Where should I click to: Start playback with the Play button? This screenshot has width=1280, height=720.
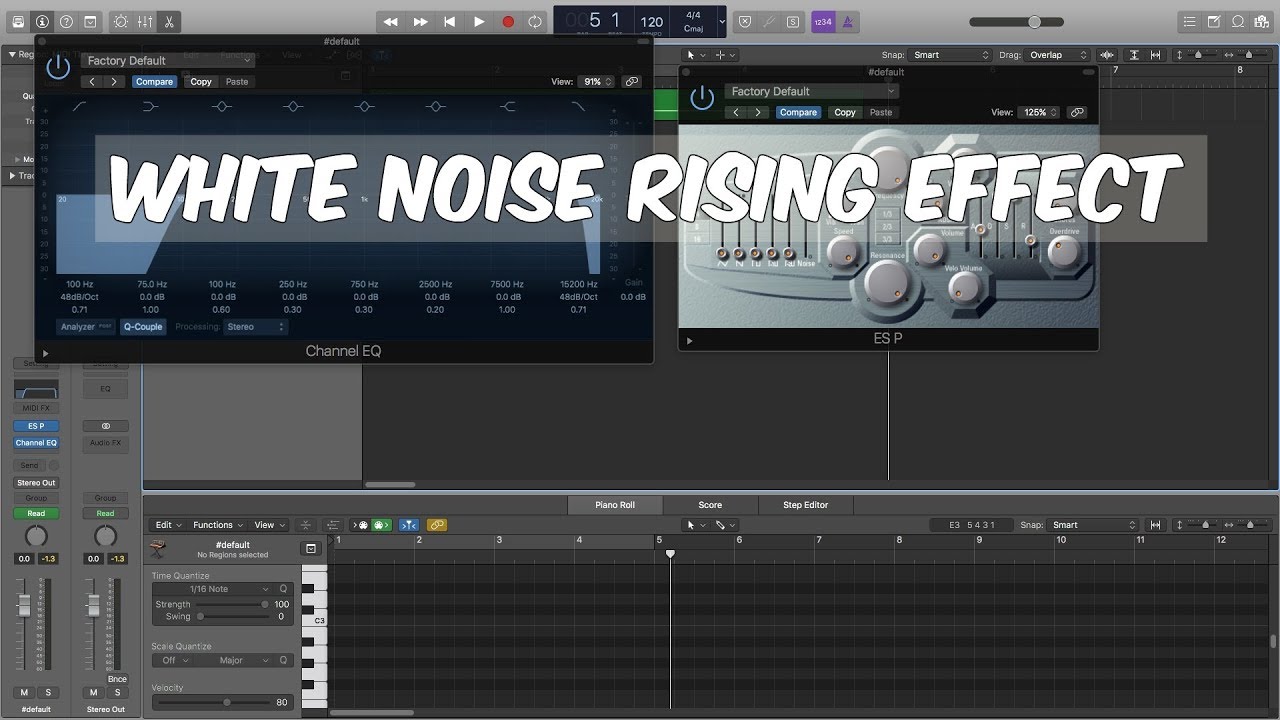(478, 21)
